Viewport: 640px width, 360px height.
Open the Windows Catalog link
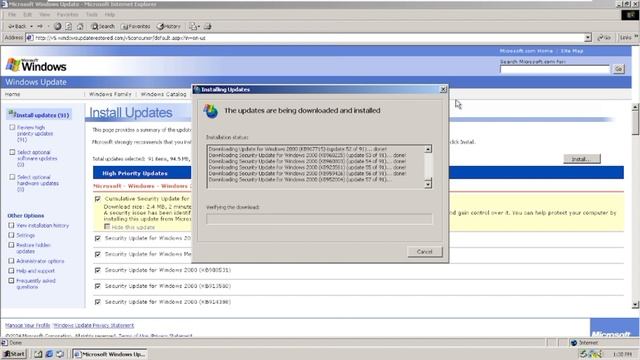point(163,94)
